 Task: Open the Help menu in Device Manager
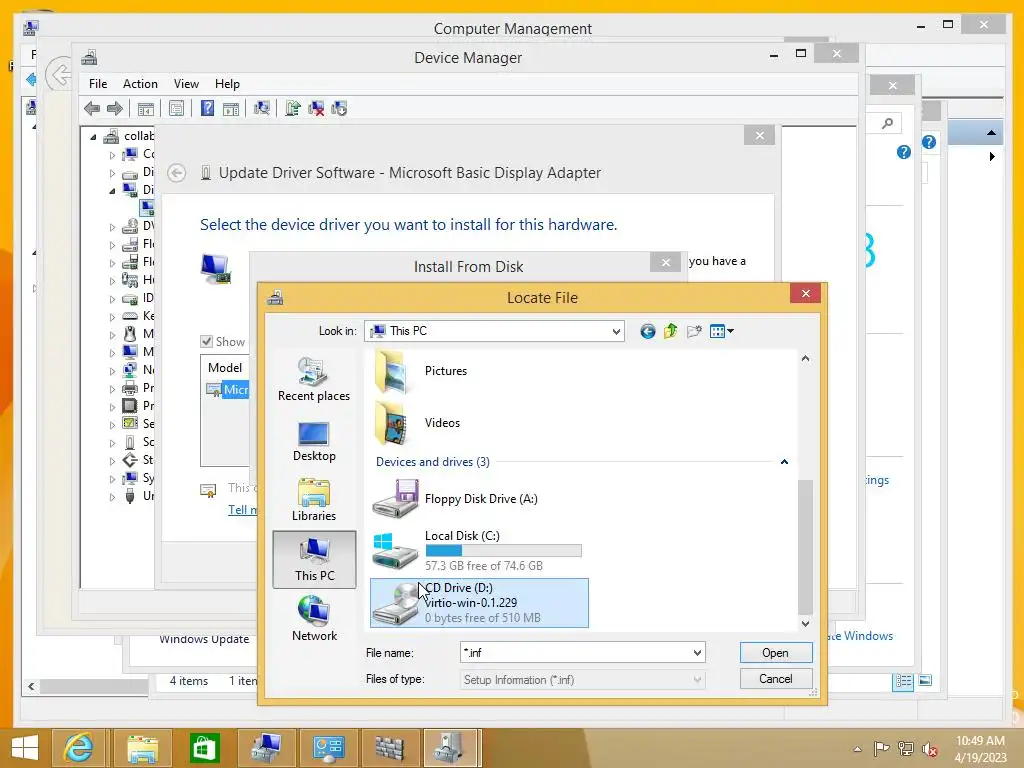pos(227,84)
